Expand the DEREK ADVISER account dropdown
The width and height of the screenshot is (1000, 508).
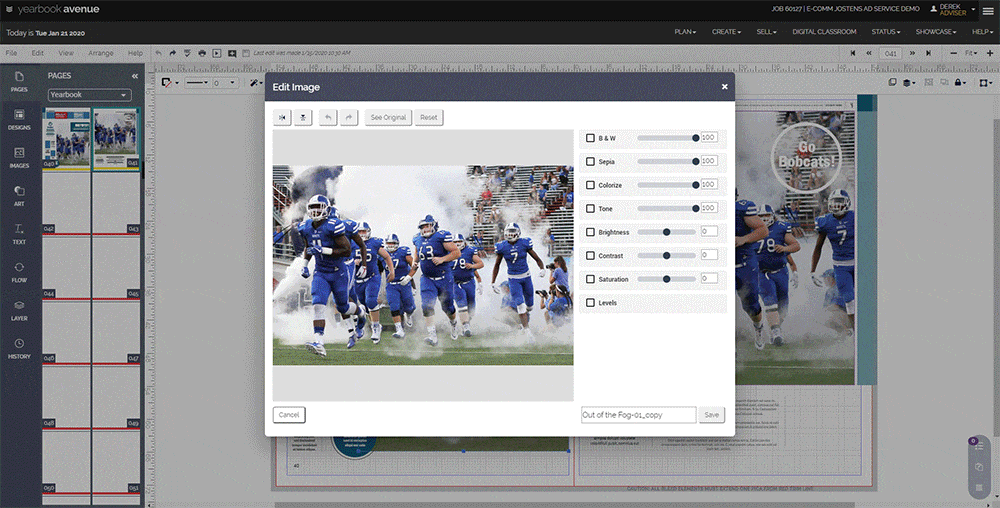tap(953, 10)
